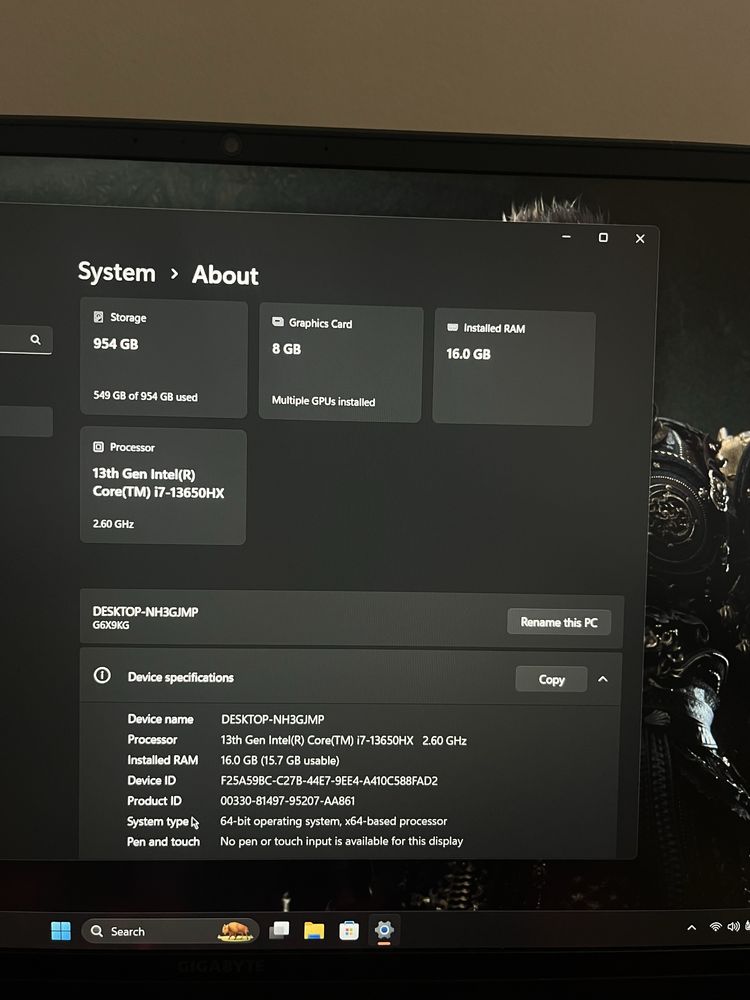Click the '2.60 GHz' text in Processor card
The height and width of the screenshot is (1000, 750).
coord(113,524)
